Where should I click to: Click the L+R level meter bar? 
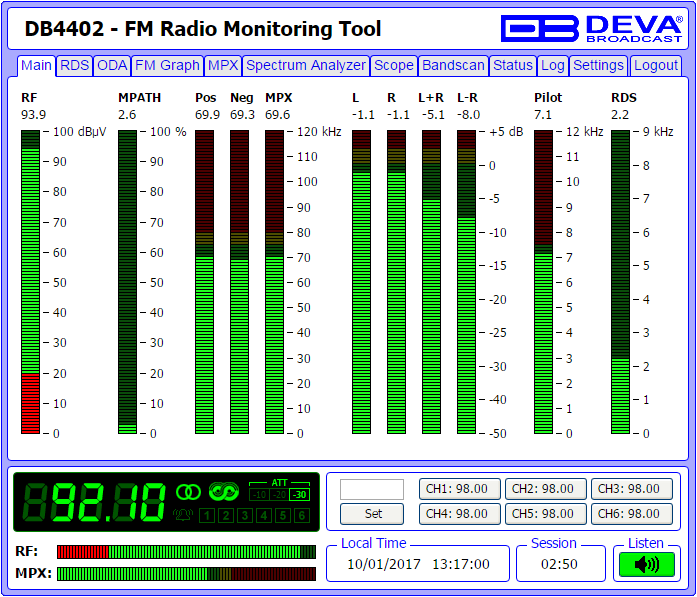(x=432, y=282)
